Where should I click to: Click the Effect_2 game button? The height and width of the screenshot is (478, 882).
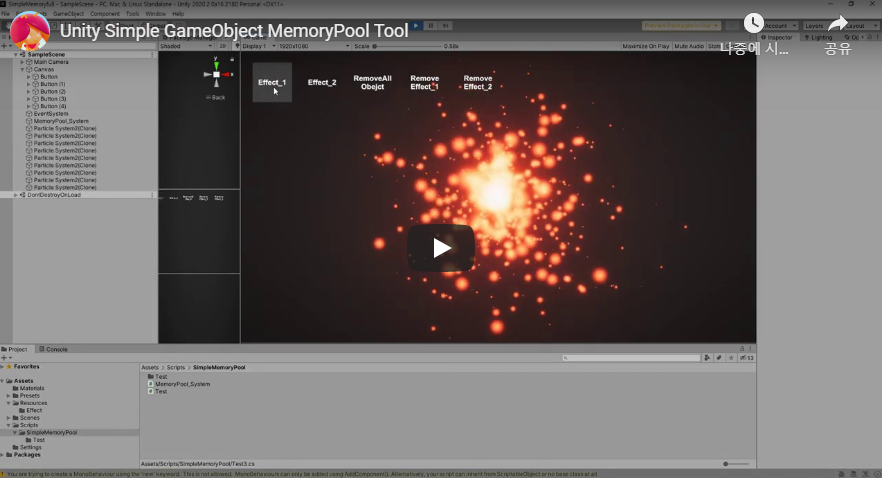point(322,82)
